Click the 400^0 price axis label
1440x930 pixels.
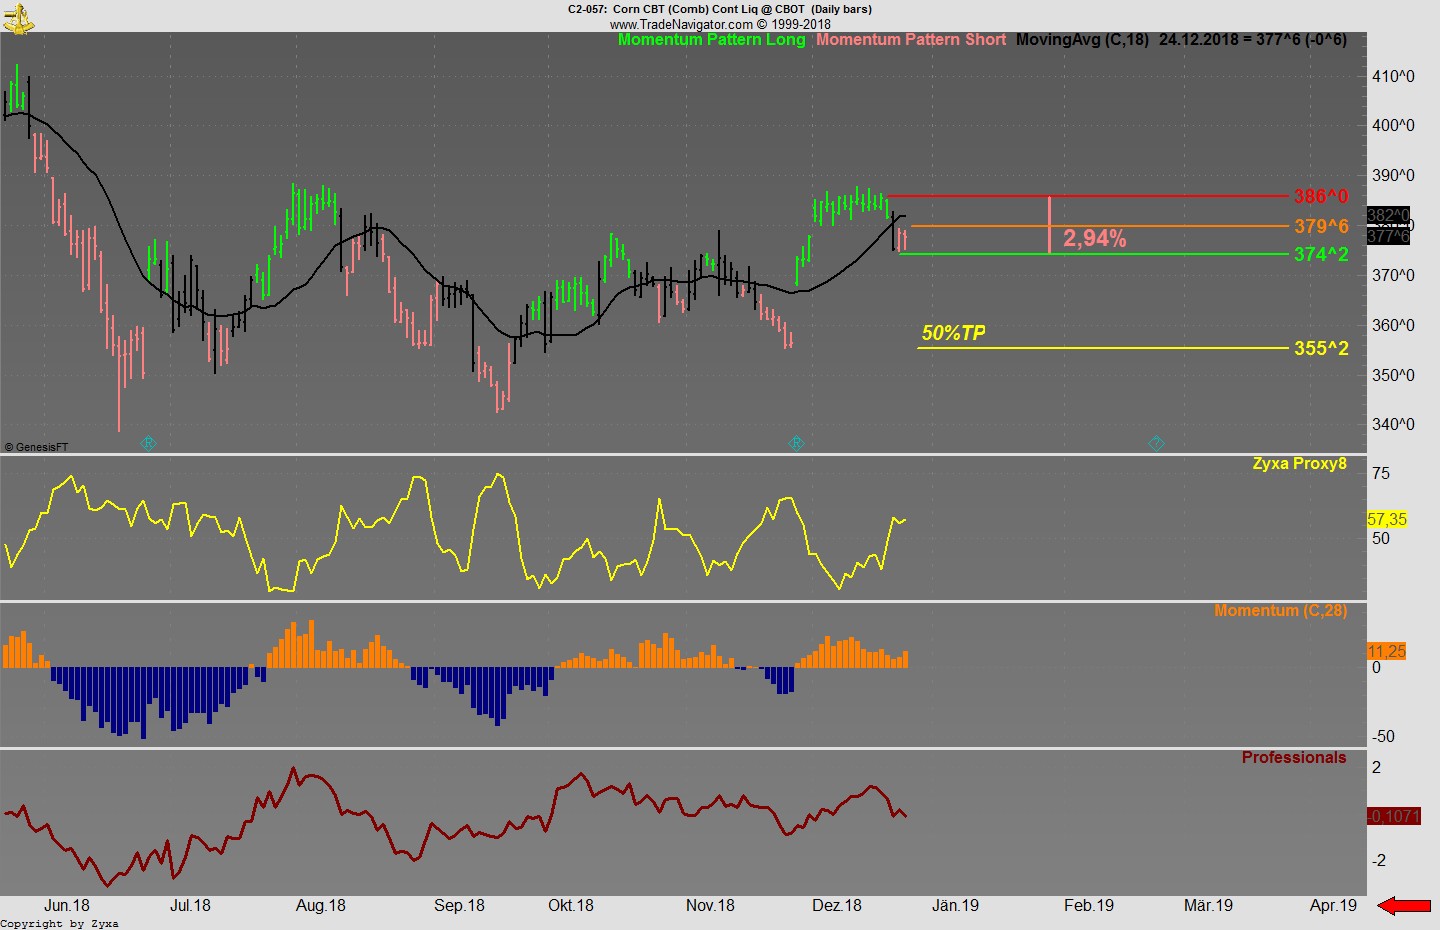point(1393,126)
